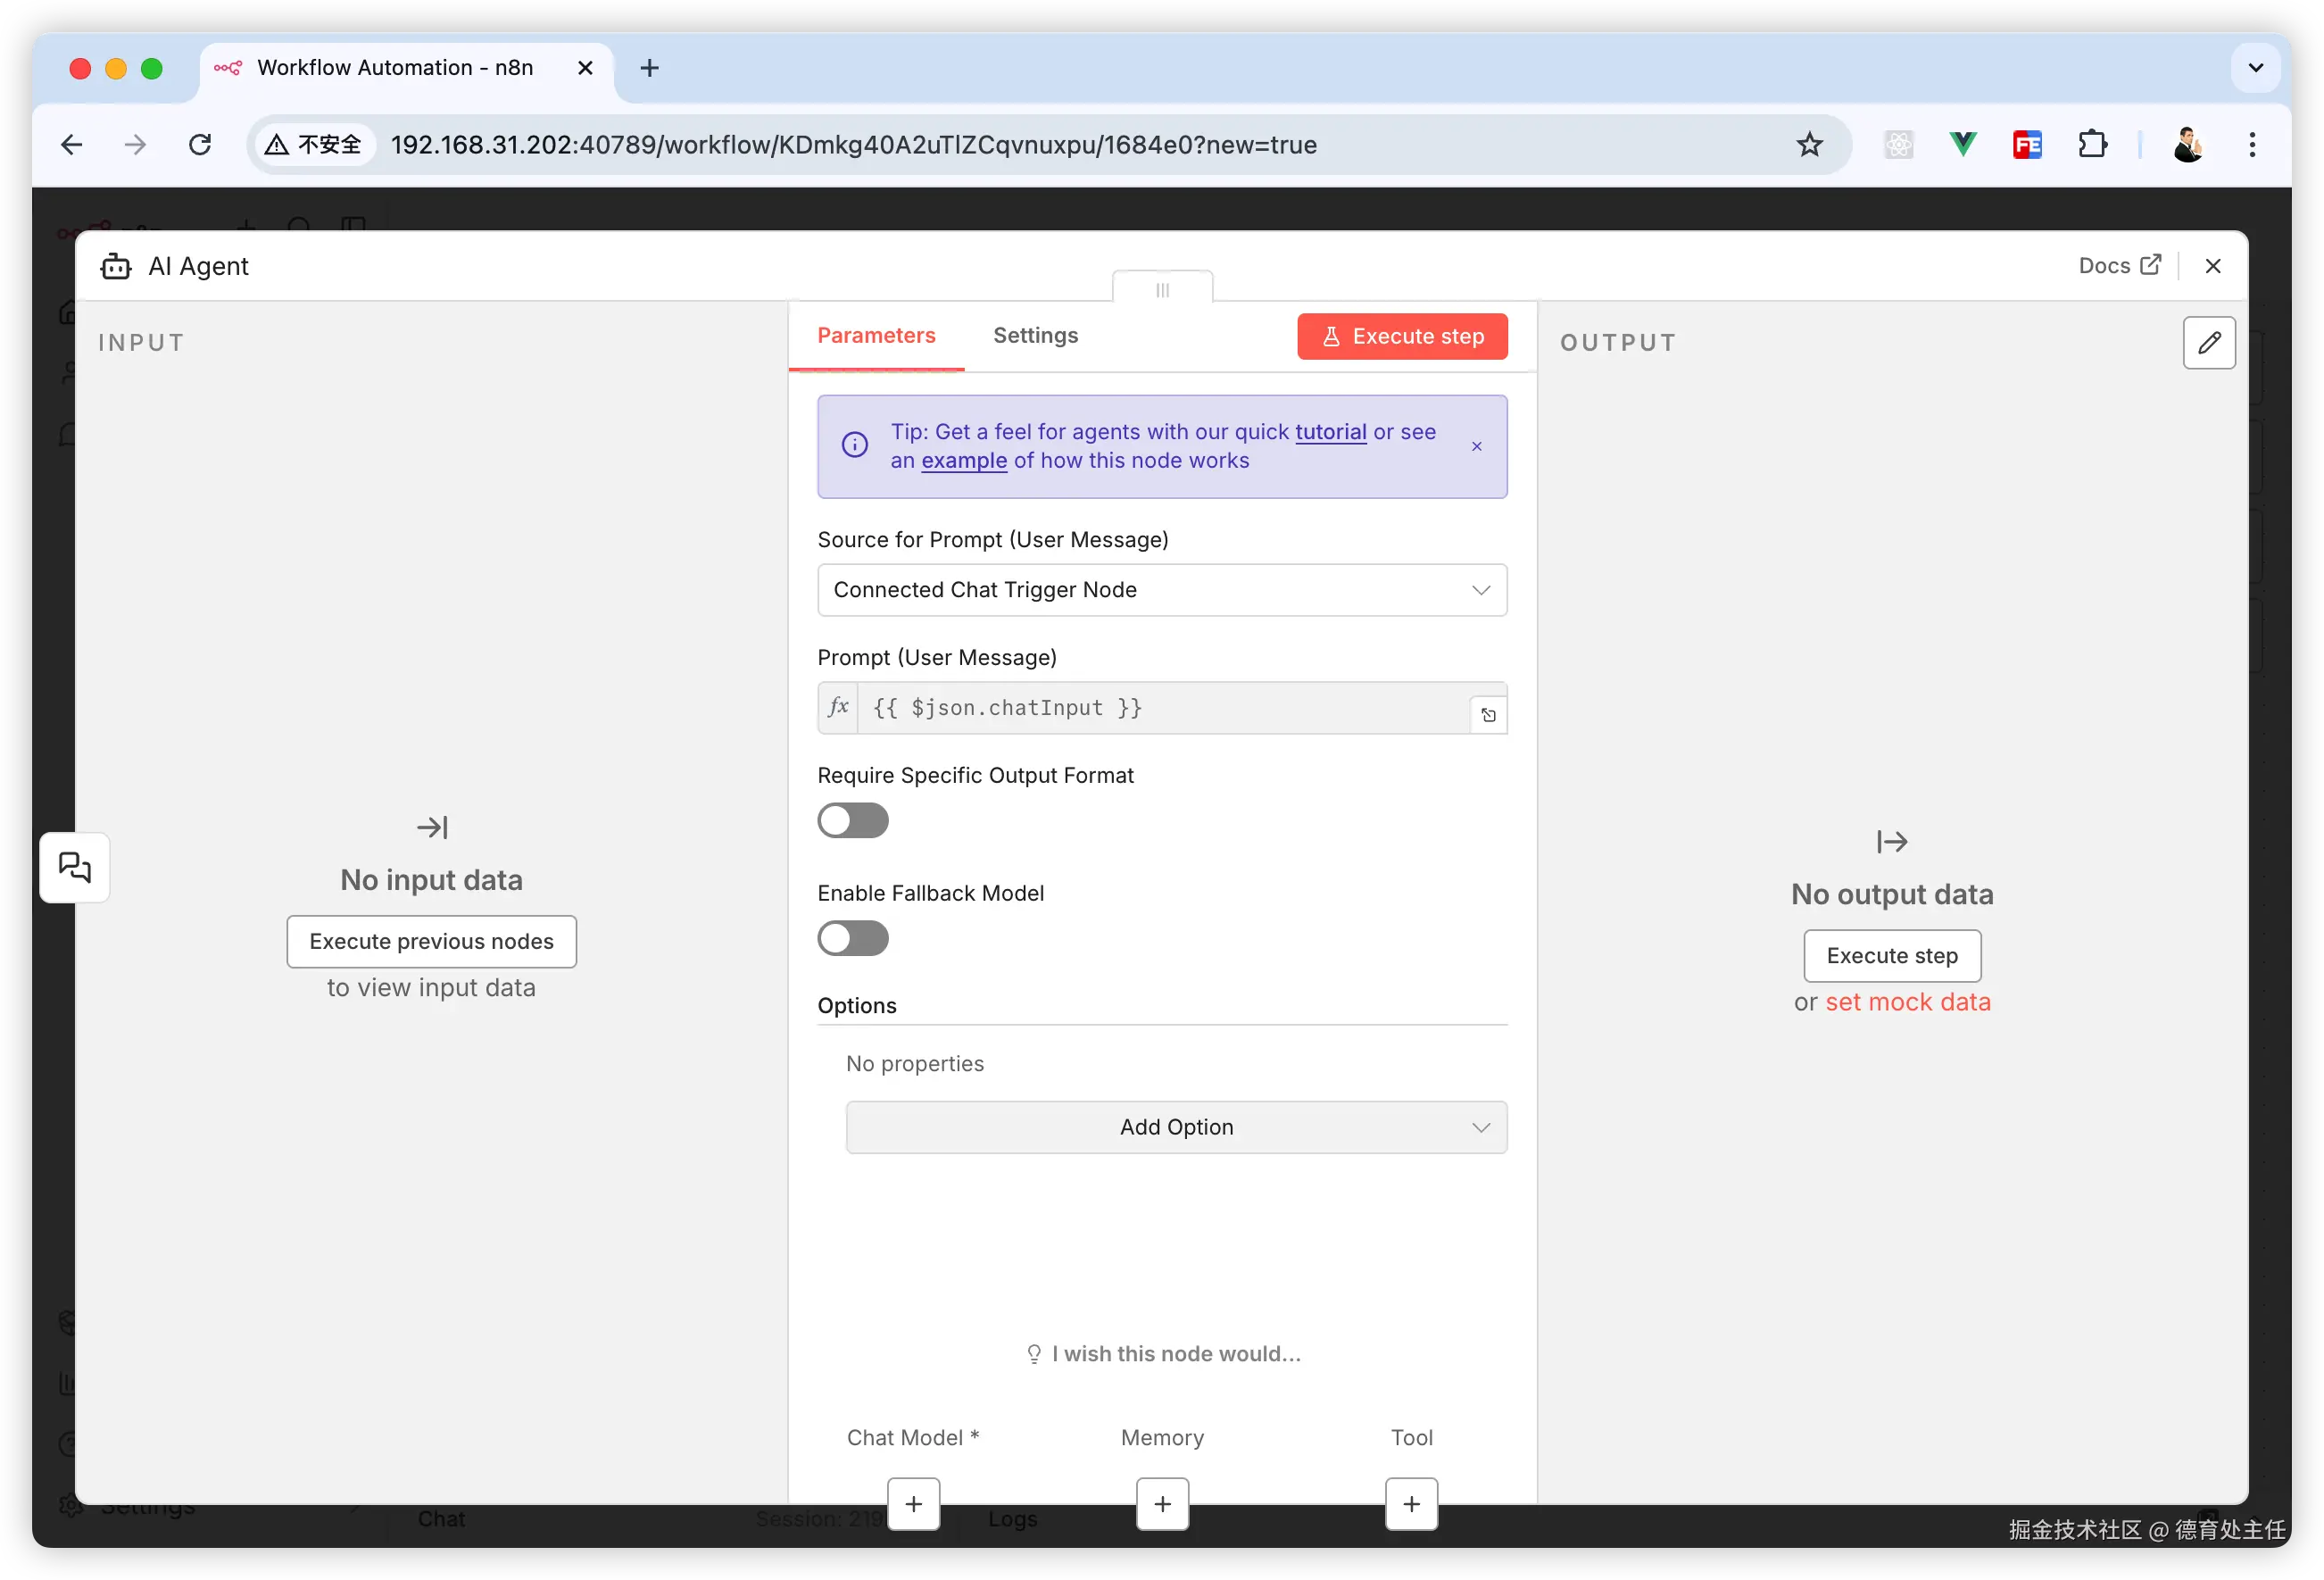Open the chat bubble icon button
Viewport: 2324px width, 1580px height.
[x=75, y=867]
